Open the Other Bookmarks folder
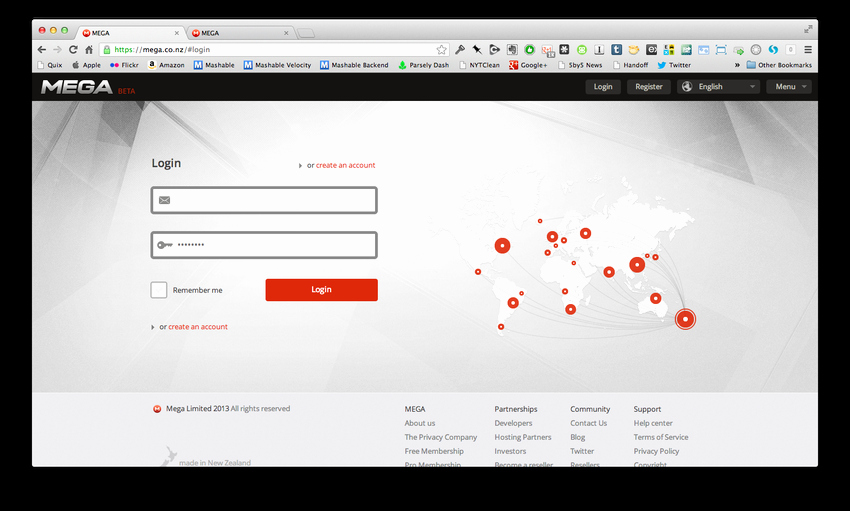Viewport: 850px width, 511px height. pyautogui.click(x=779, y=65)
